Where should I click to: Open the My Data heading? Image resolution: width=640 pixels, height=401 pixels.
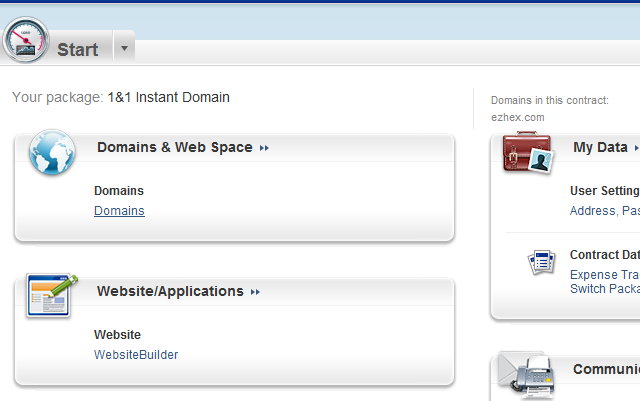point(600,147)
